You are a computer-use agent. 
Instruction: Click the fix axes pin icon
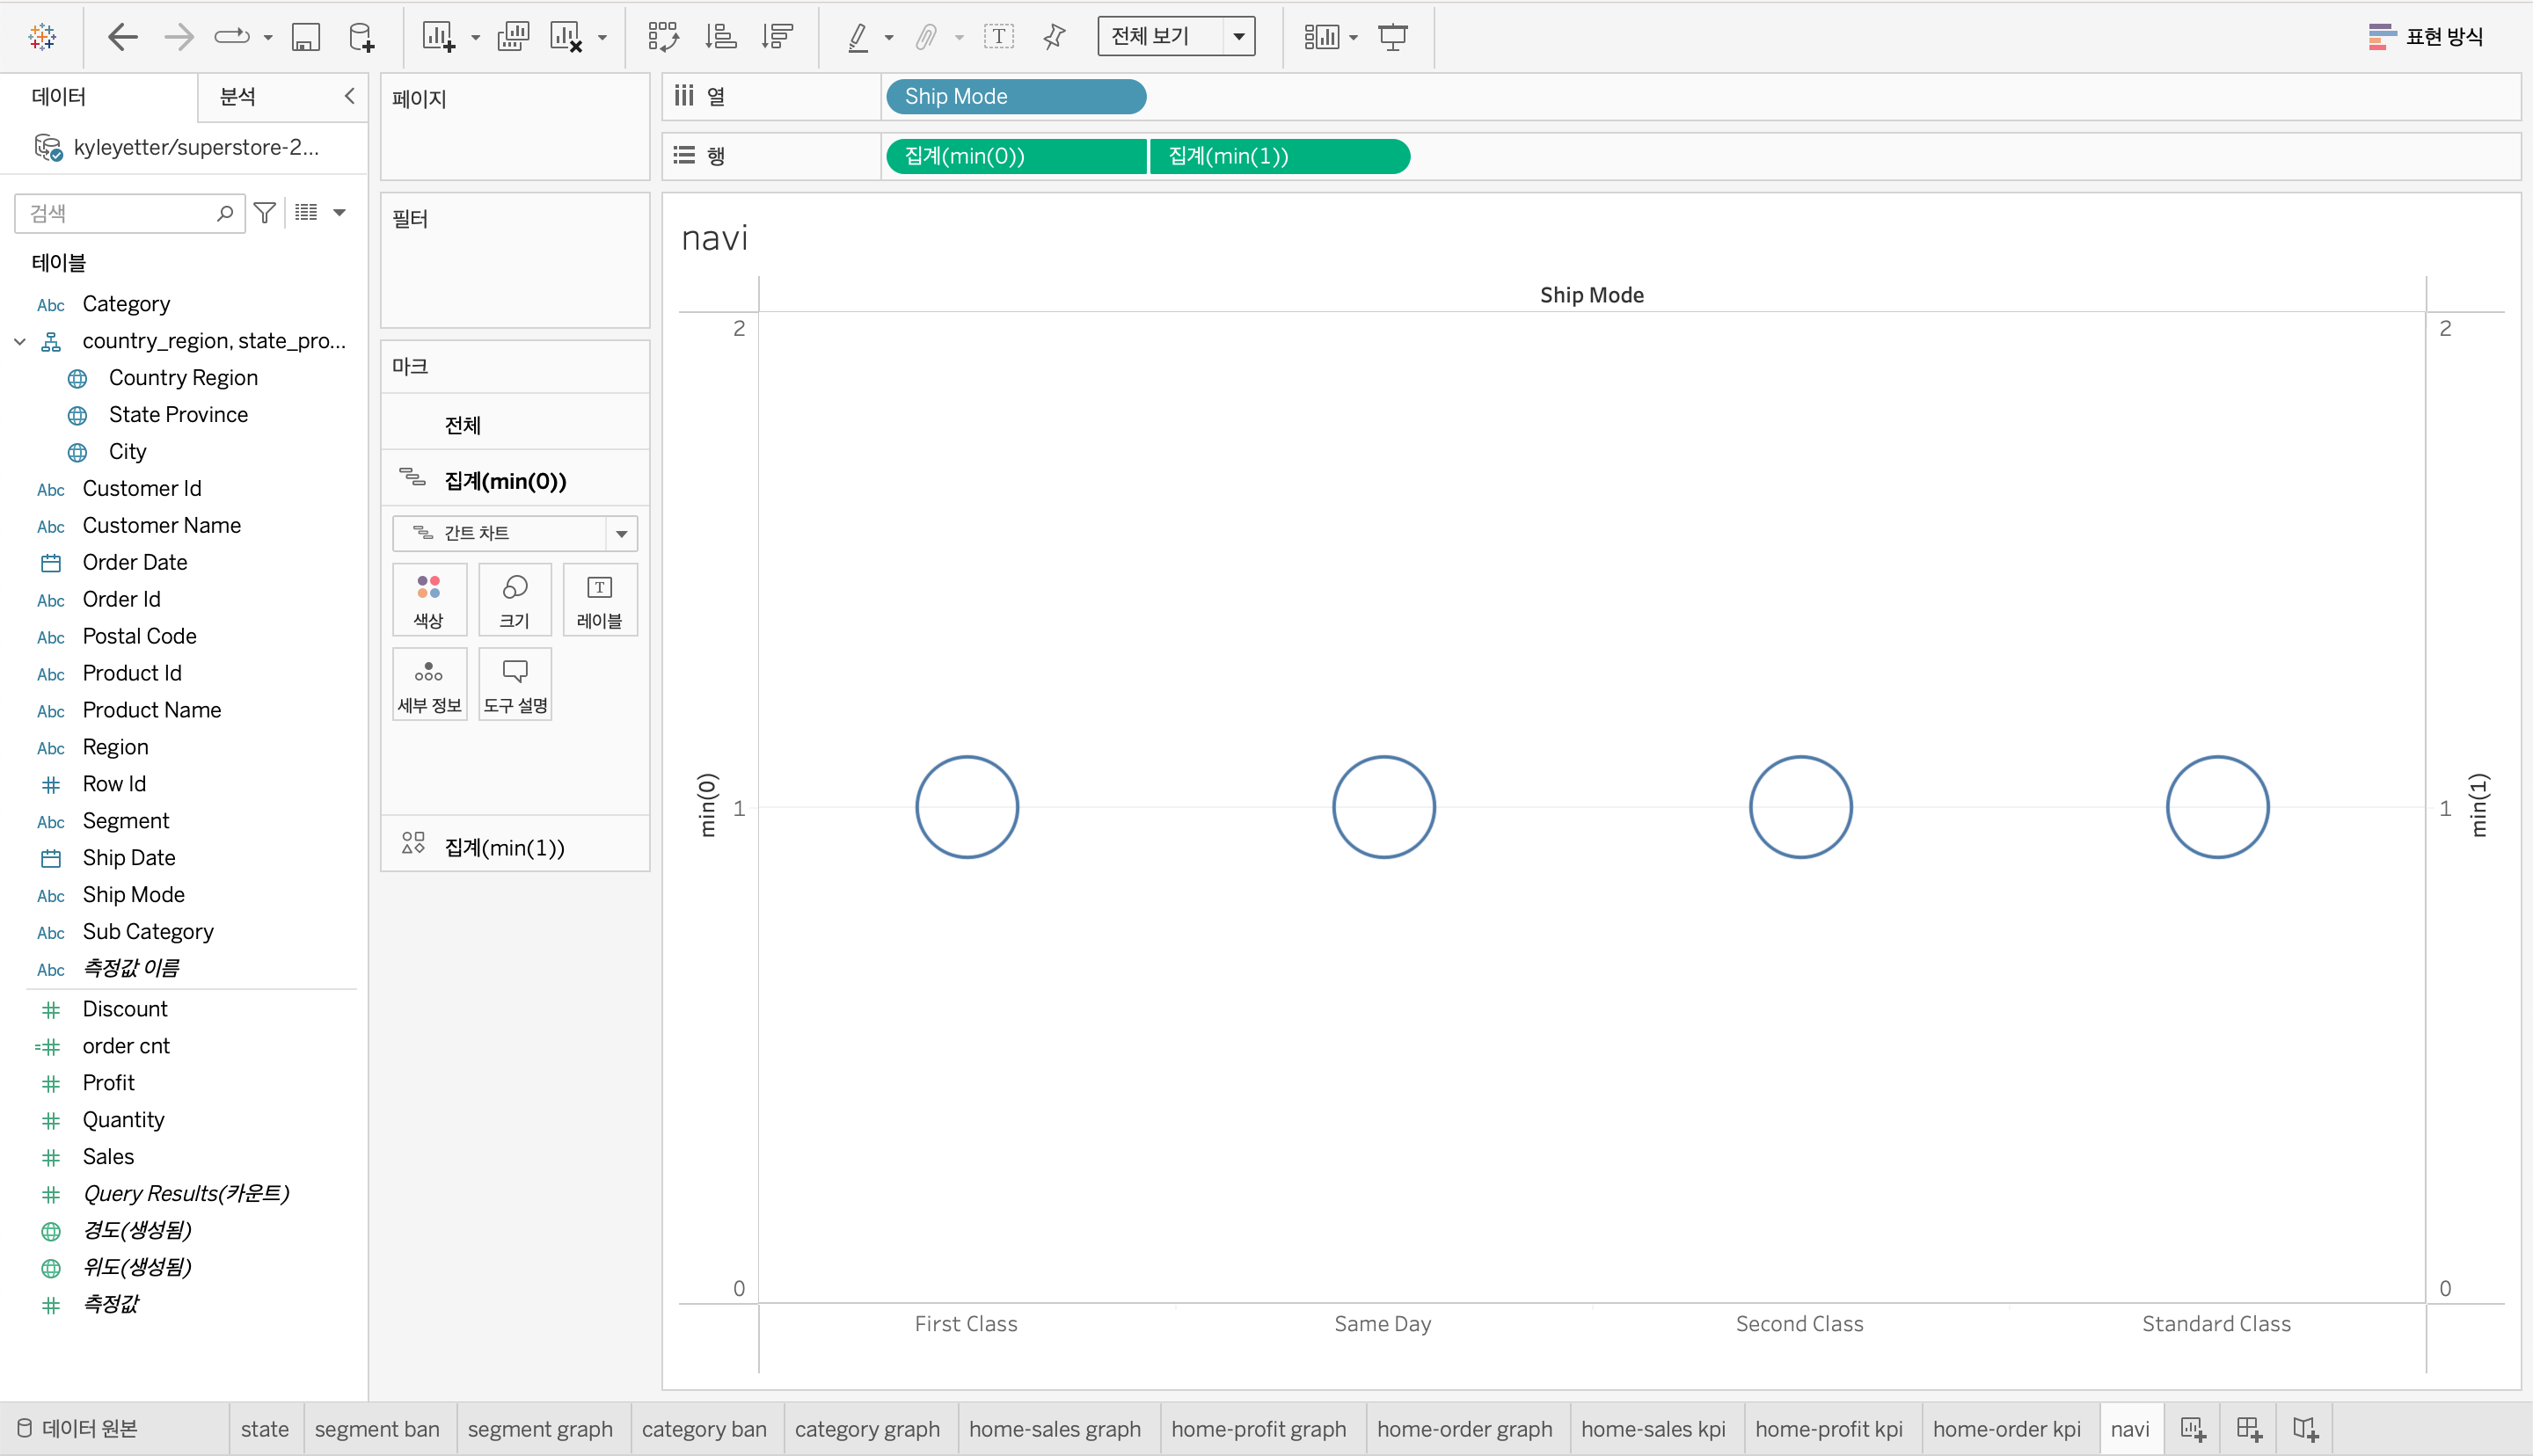(1054, 37)
